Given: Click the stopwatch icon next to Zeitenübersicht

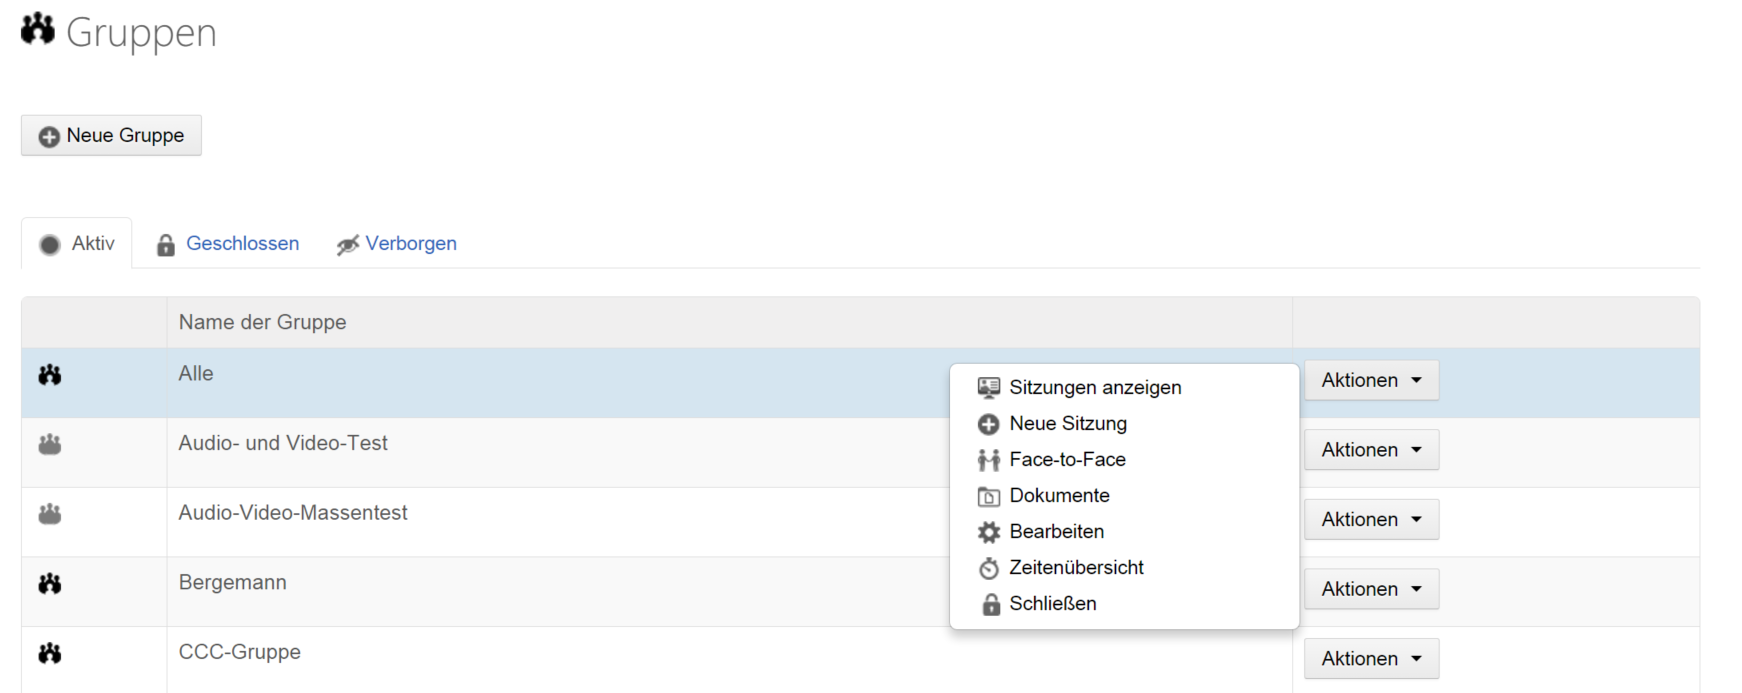Looking at the screenshot, I should [989, 568].
